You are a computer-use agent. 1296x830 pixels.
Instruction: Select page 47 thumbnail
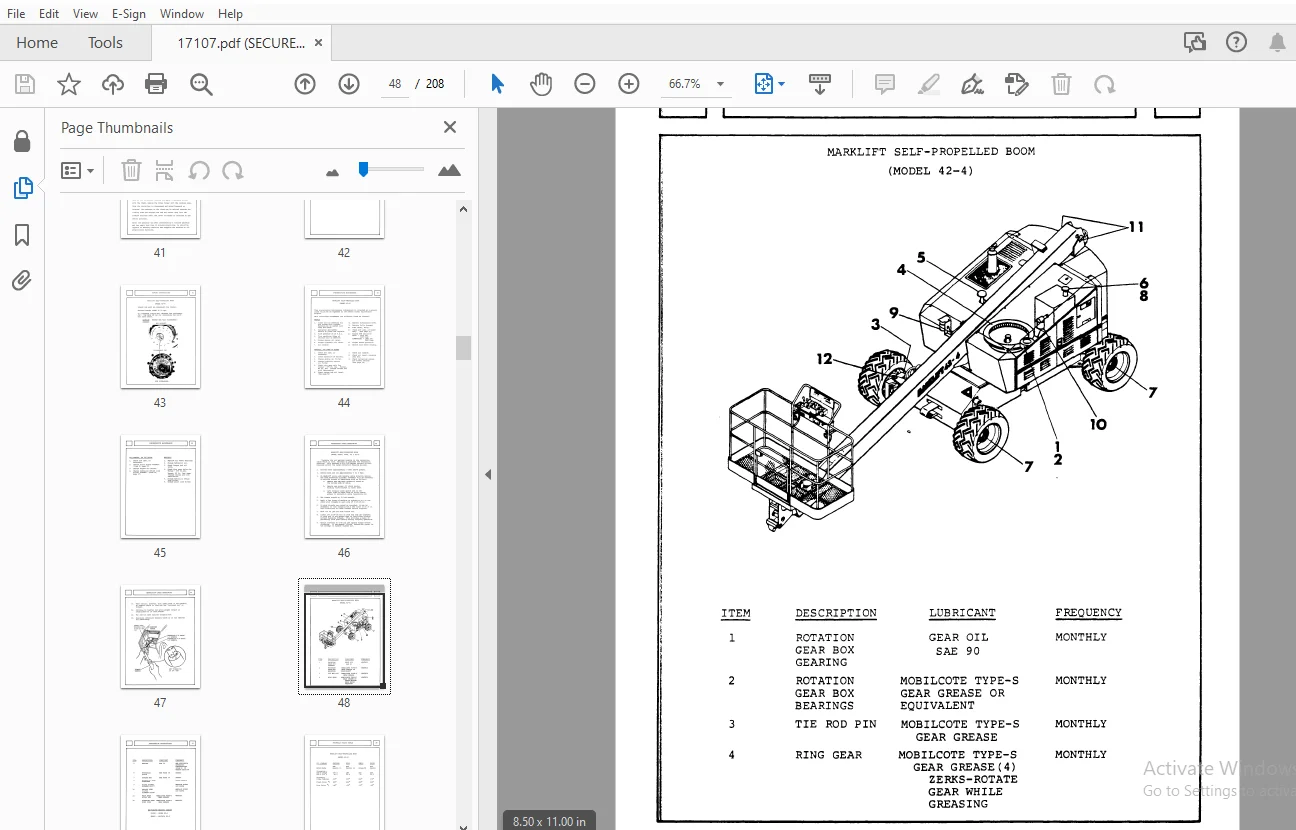coord(160,637)
